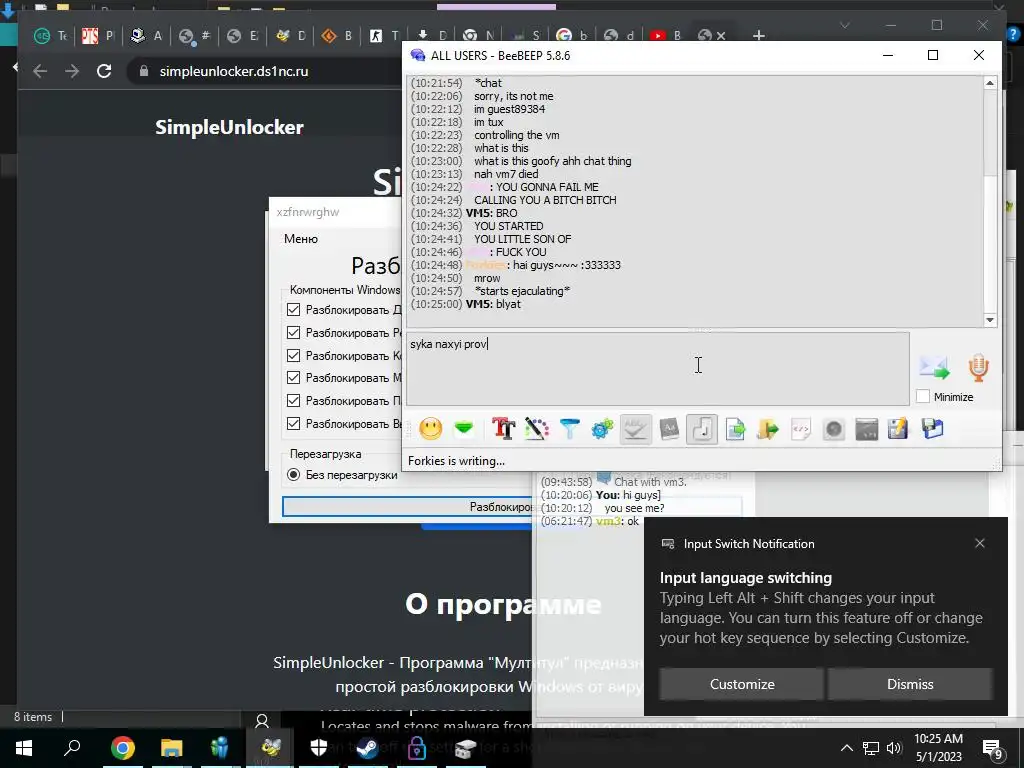Record a voice message with microphone icon

pos(978,368)
